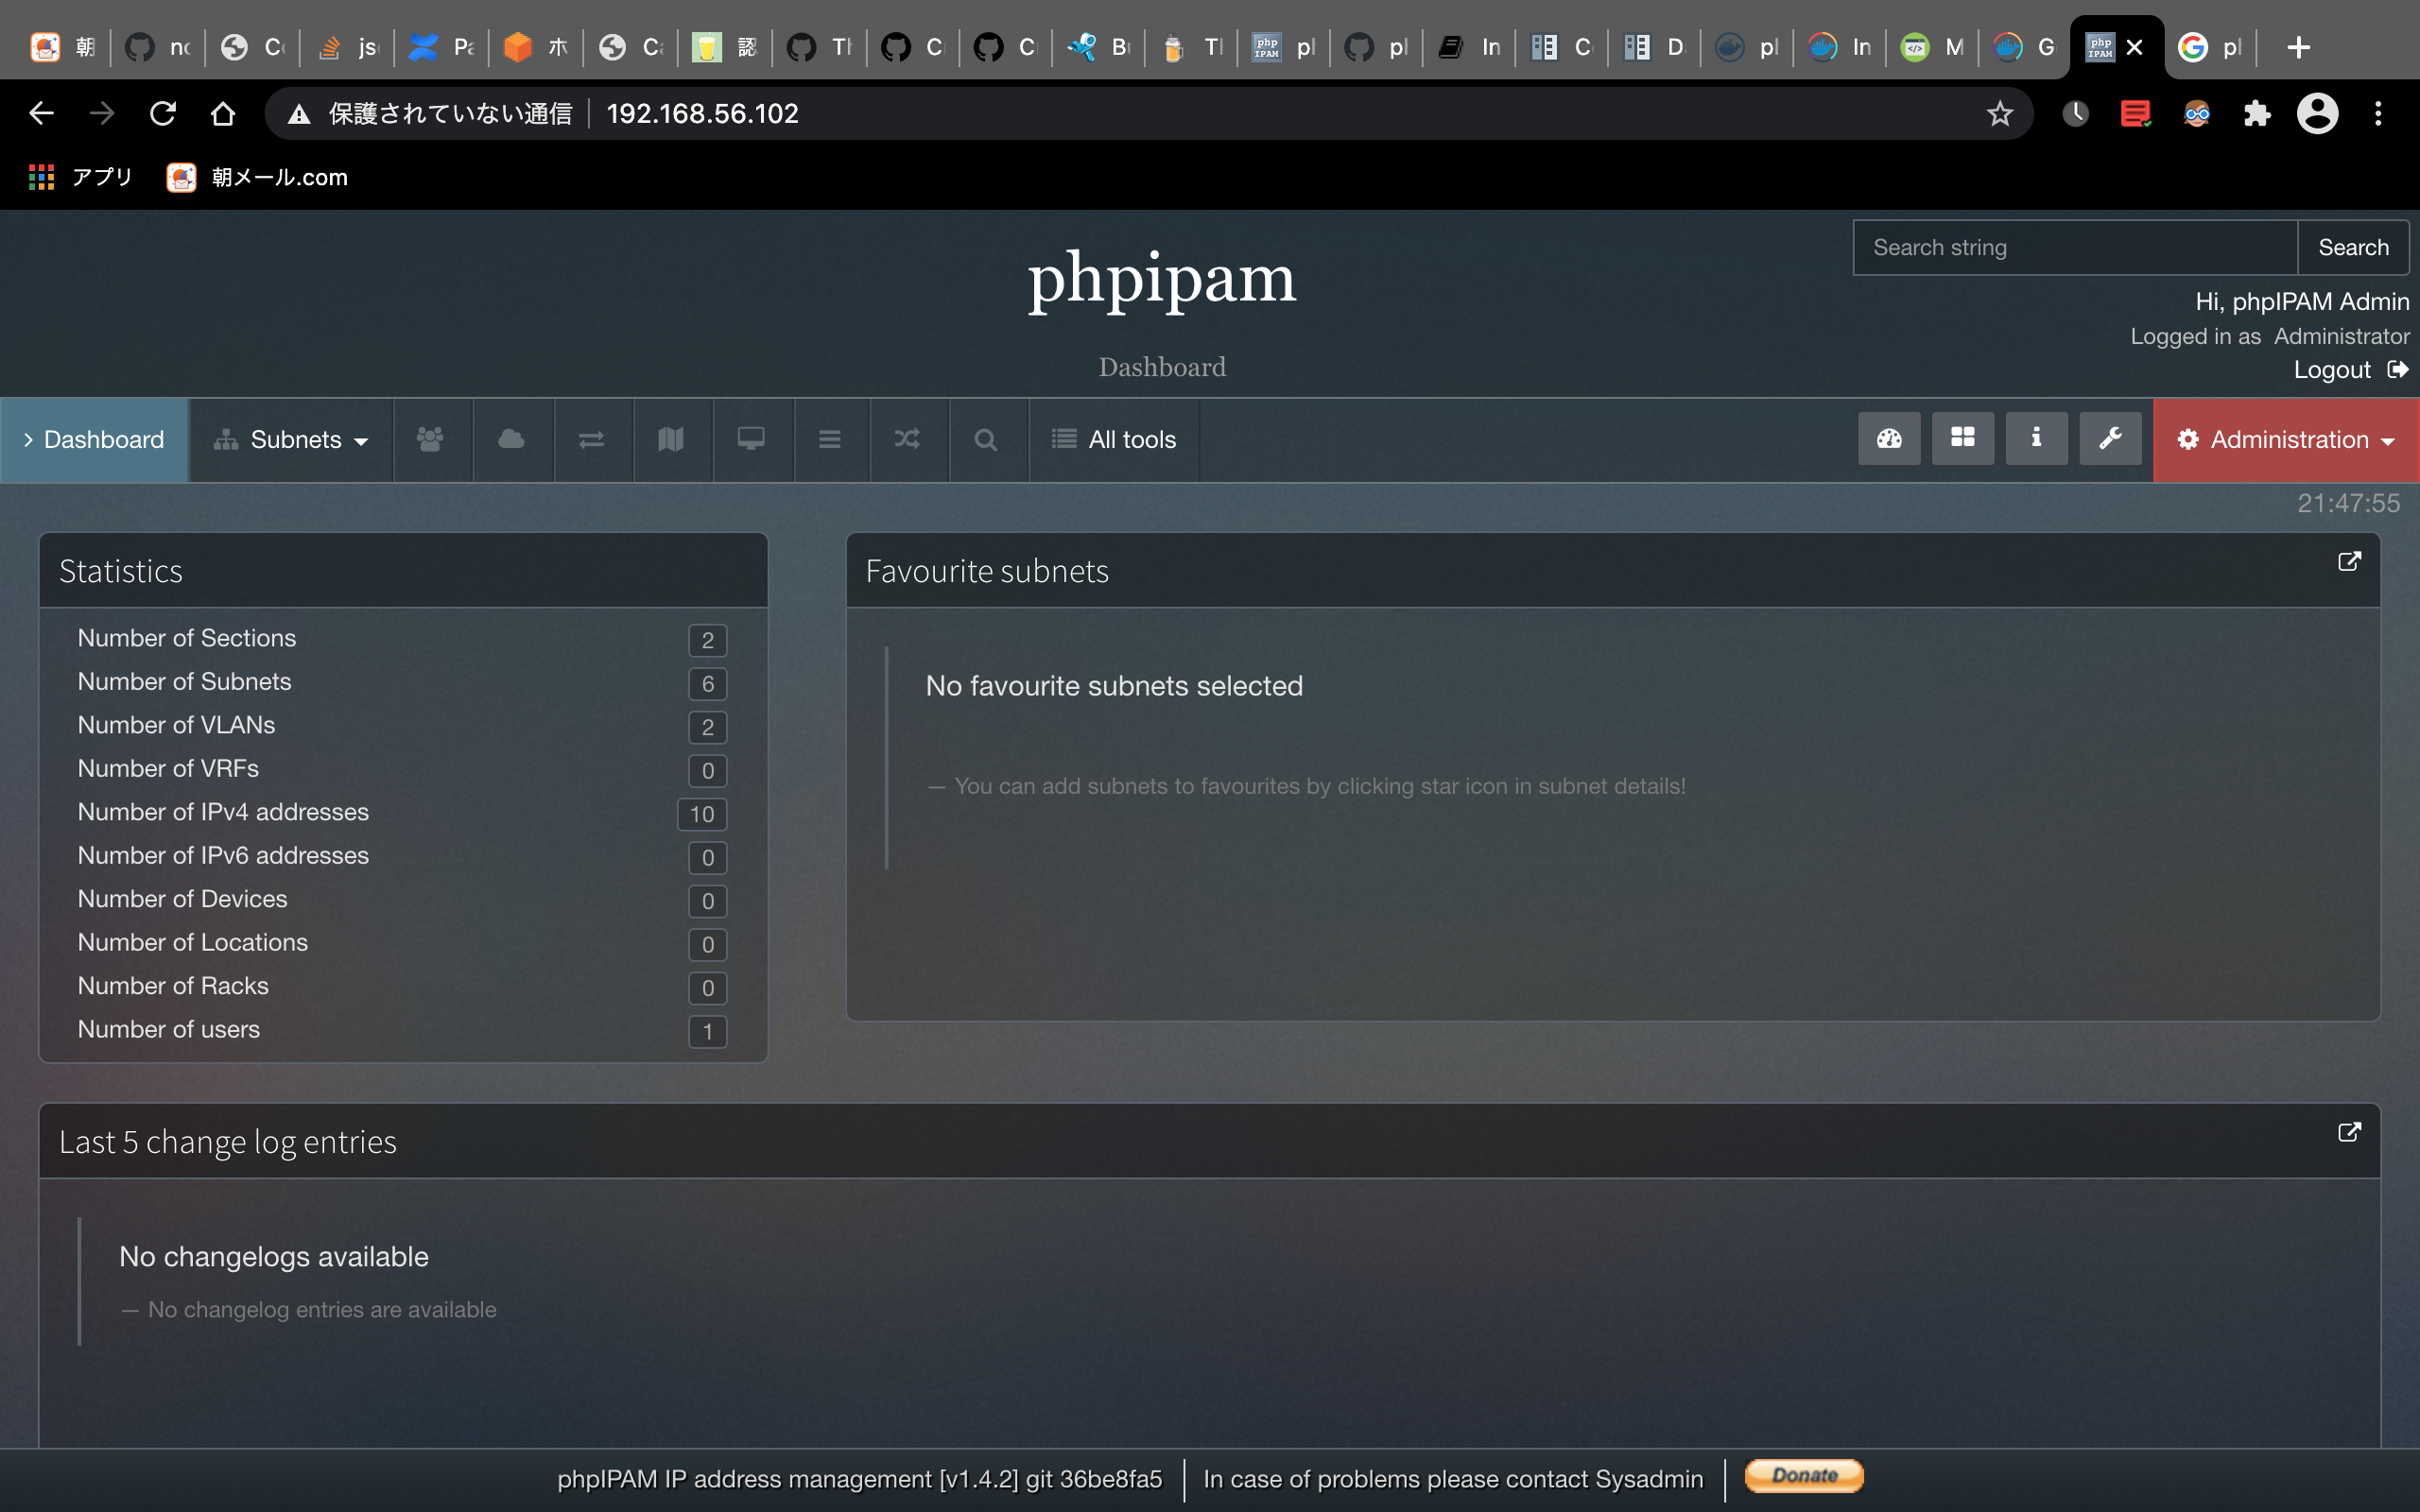The image size is (2420, 1512).
Task: Switch to the Google tab
Action: pyautogui.click(x=2210, y=47)
